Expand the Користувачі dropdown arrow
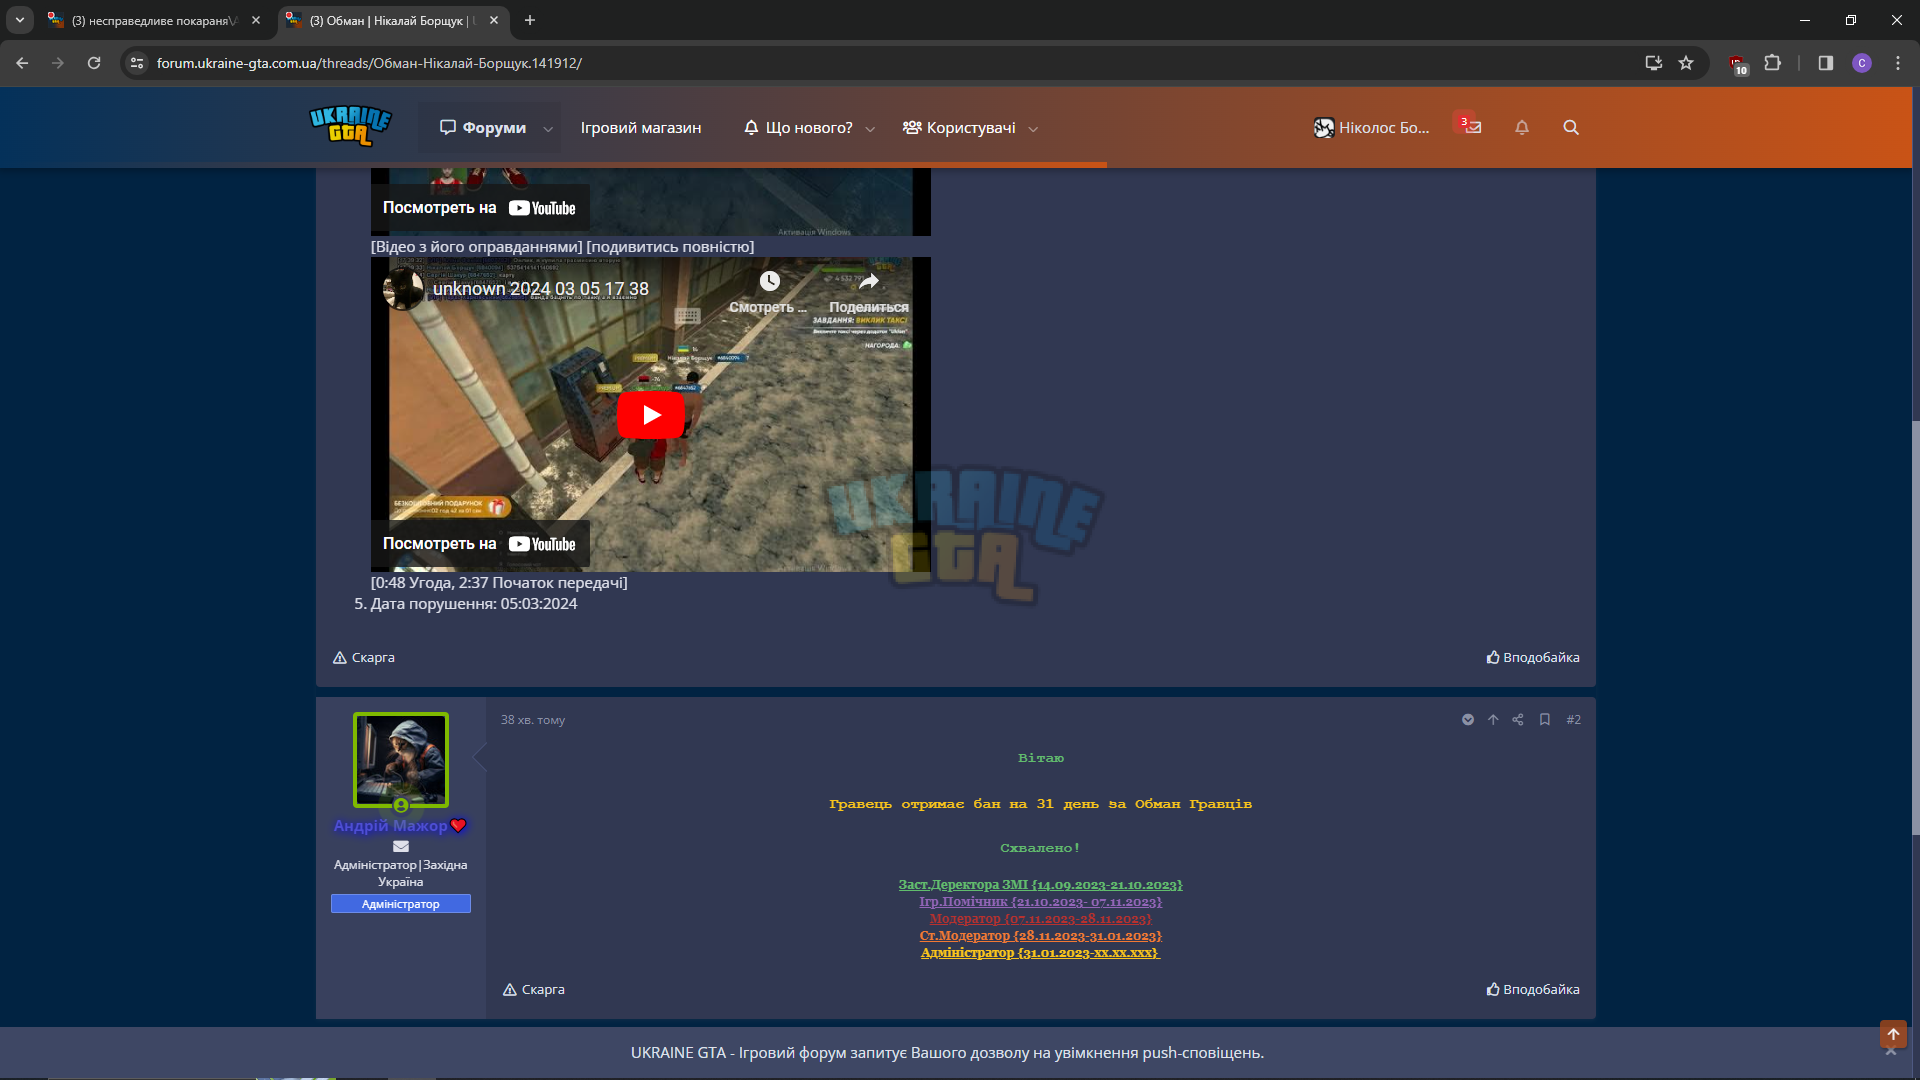 1033,129
